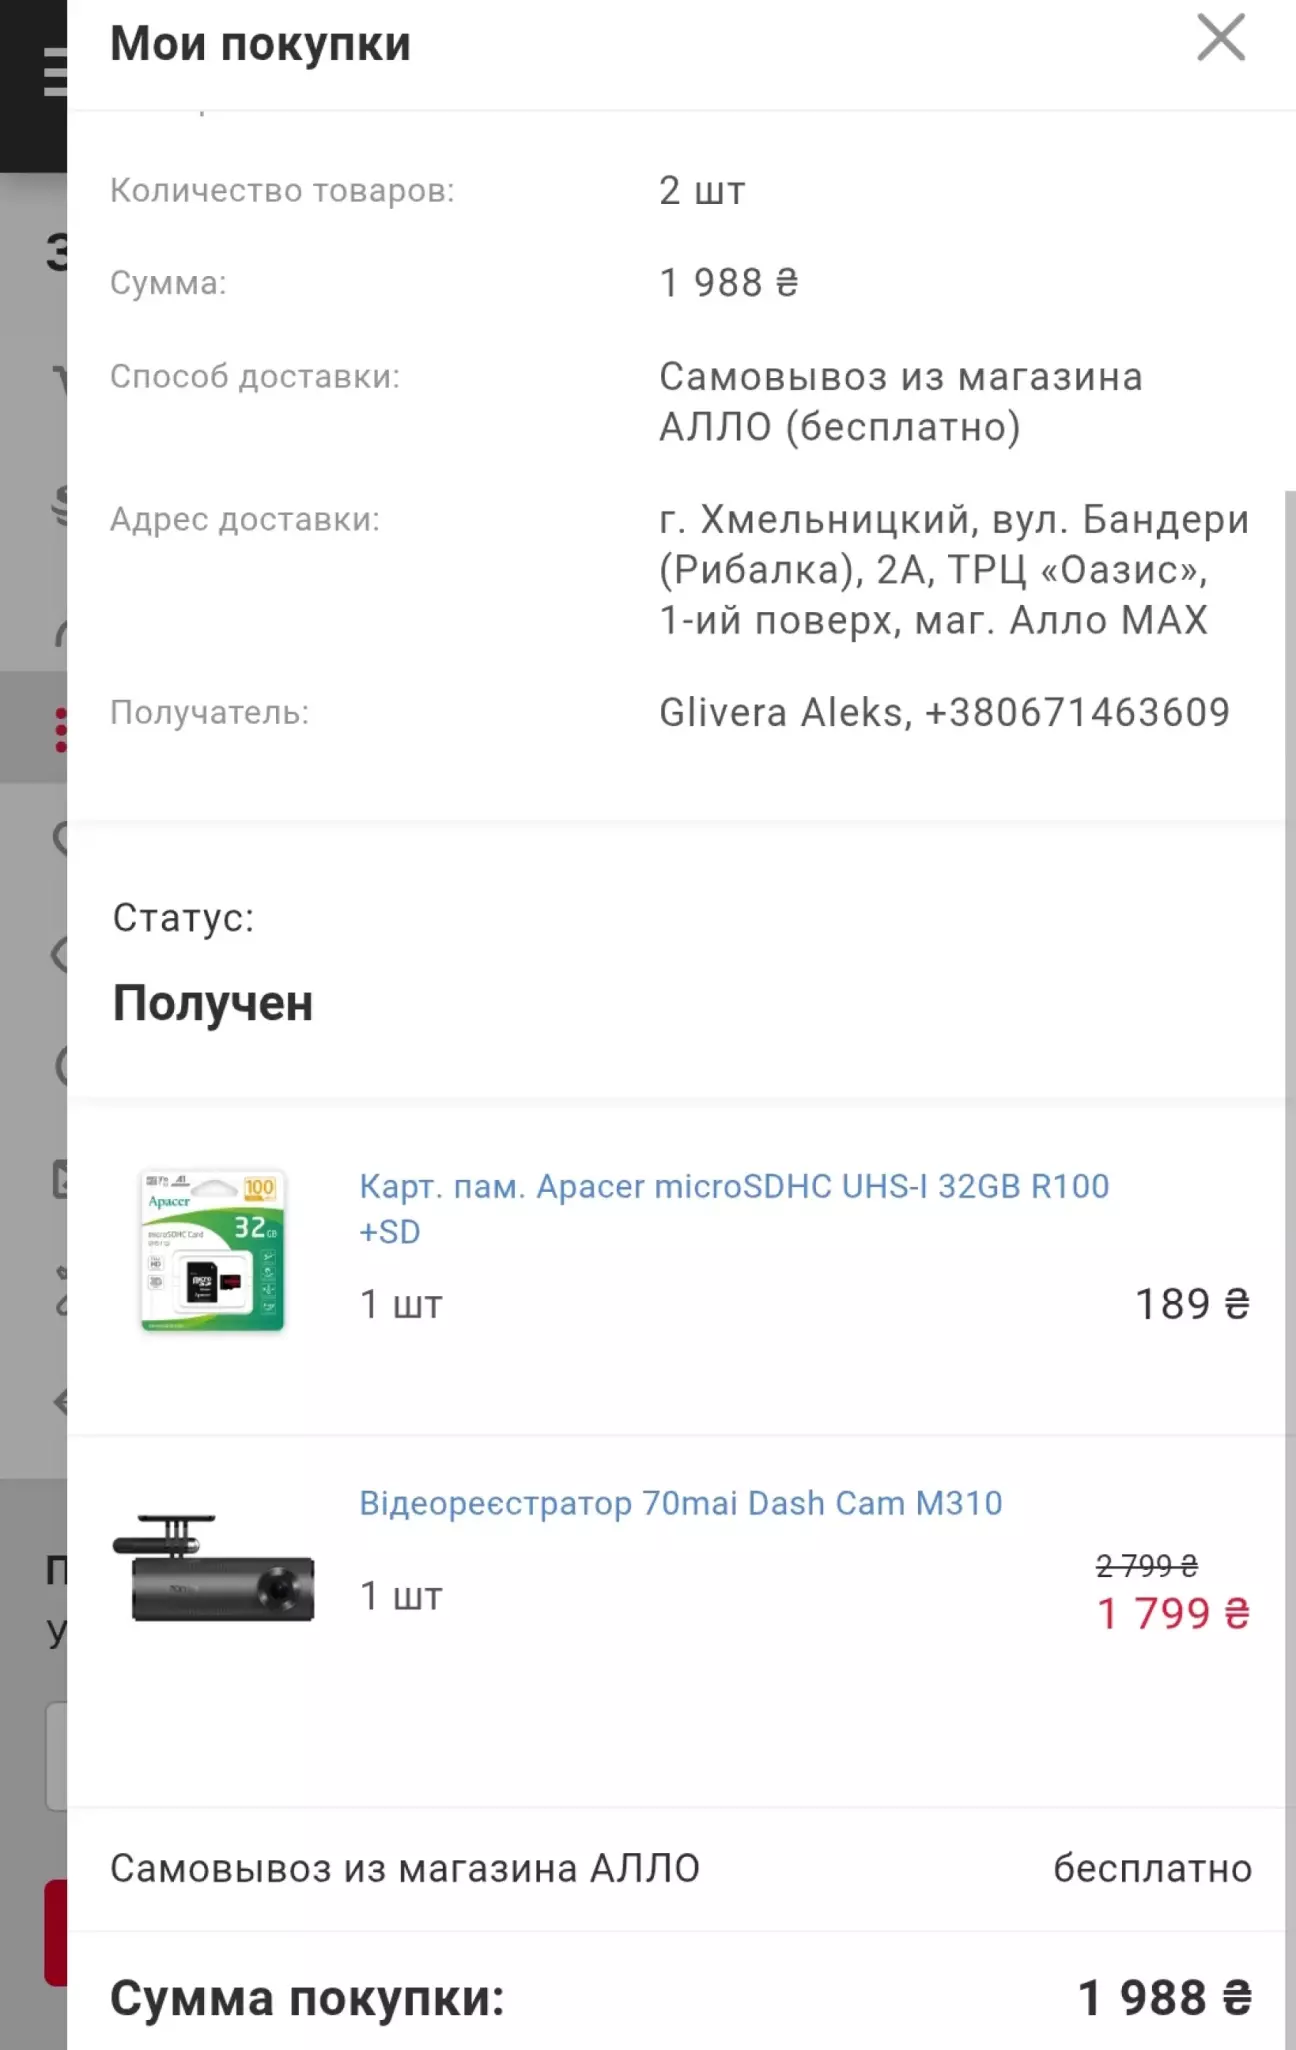Tap the Apacer memory card thumbnail

tap(212, 1250)
